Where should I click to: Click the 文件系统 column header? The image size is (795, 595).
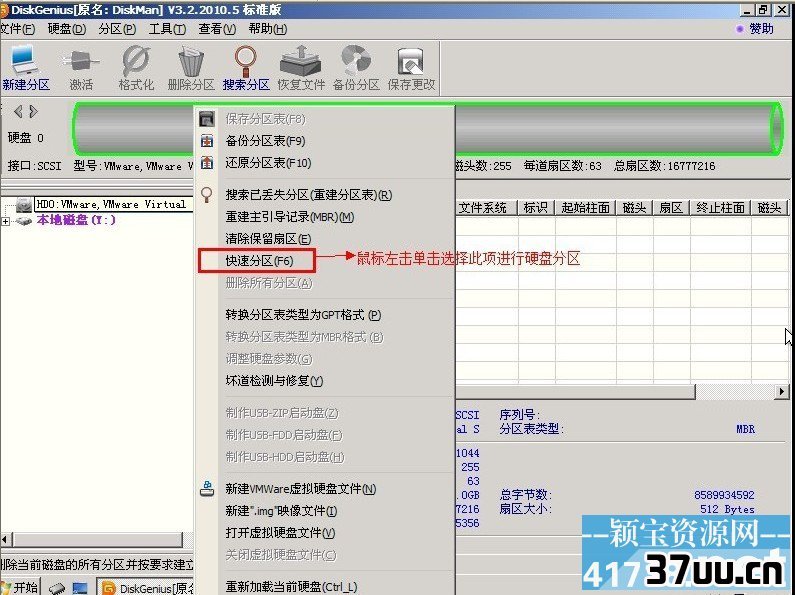(486, 207)
